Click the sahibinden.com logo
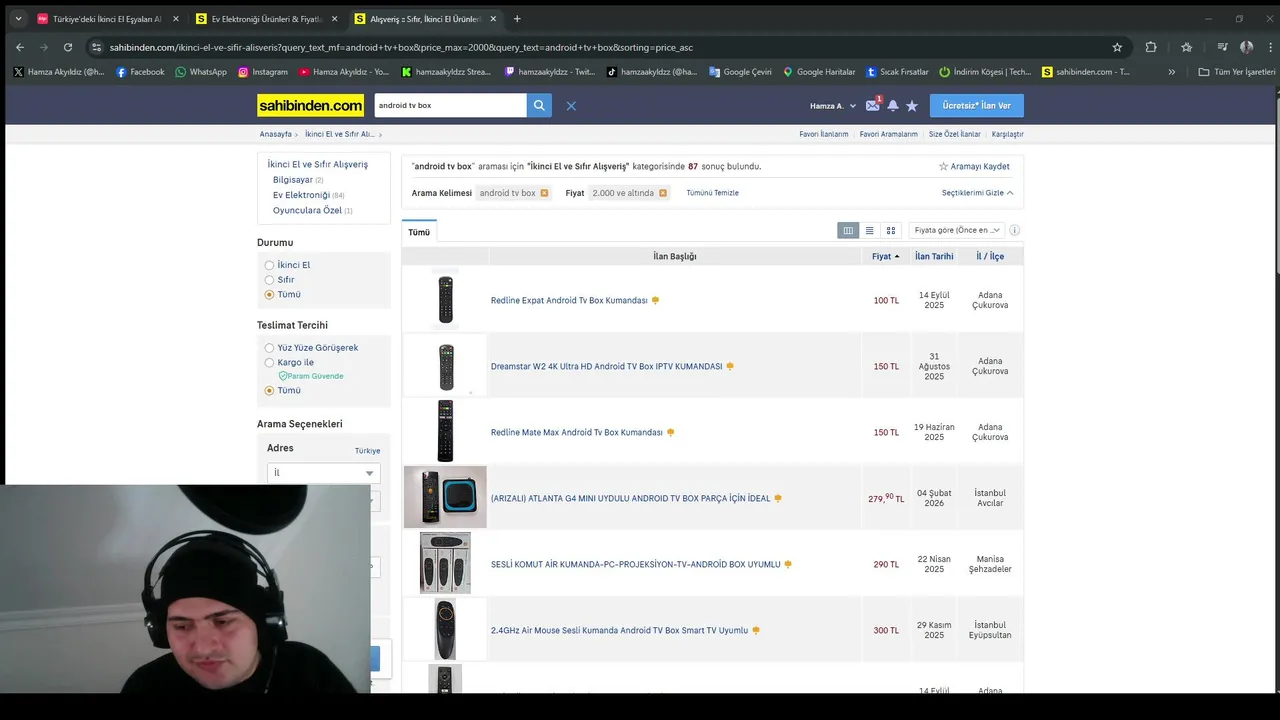Screen dimensions: 1280x720 pyautogui.click(x=310, y=105)
